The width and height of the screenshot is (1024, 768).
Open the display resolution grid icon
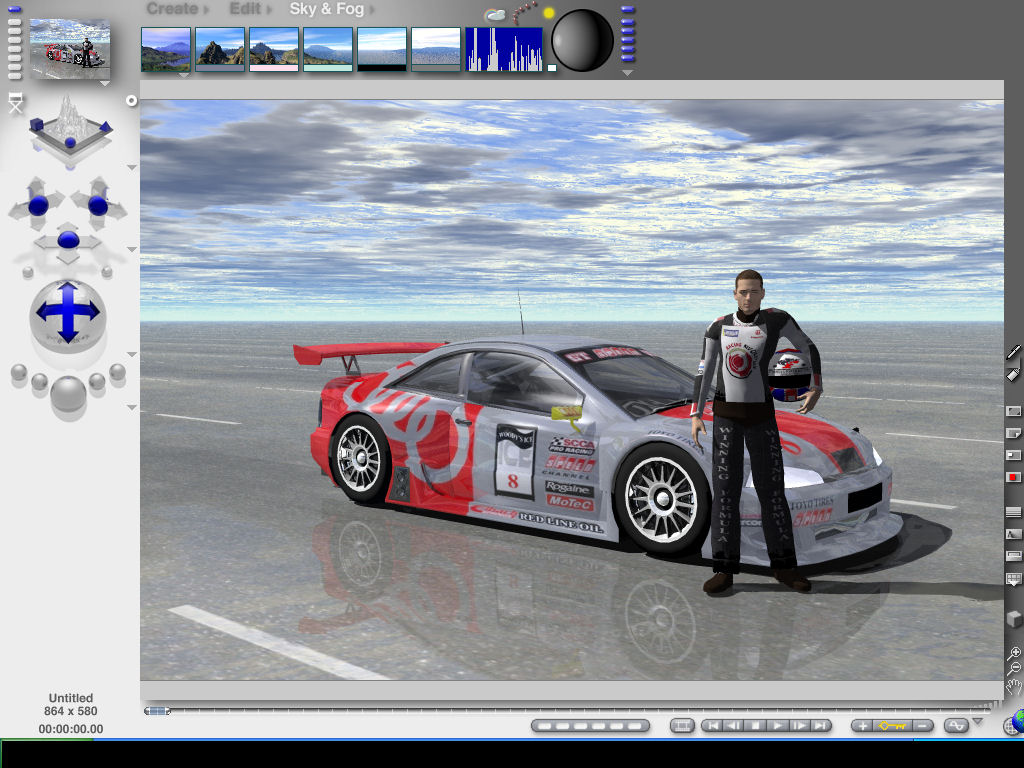point(1013,579)
